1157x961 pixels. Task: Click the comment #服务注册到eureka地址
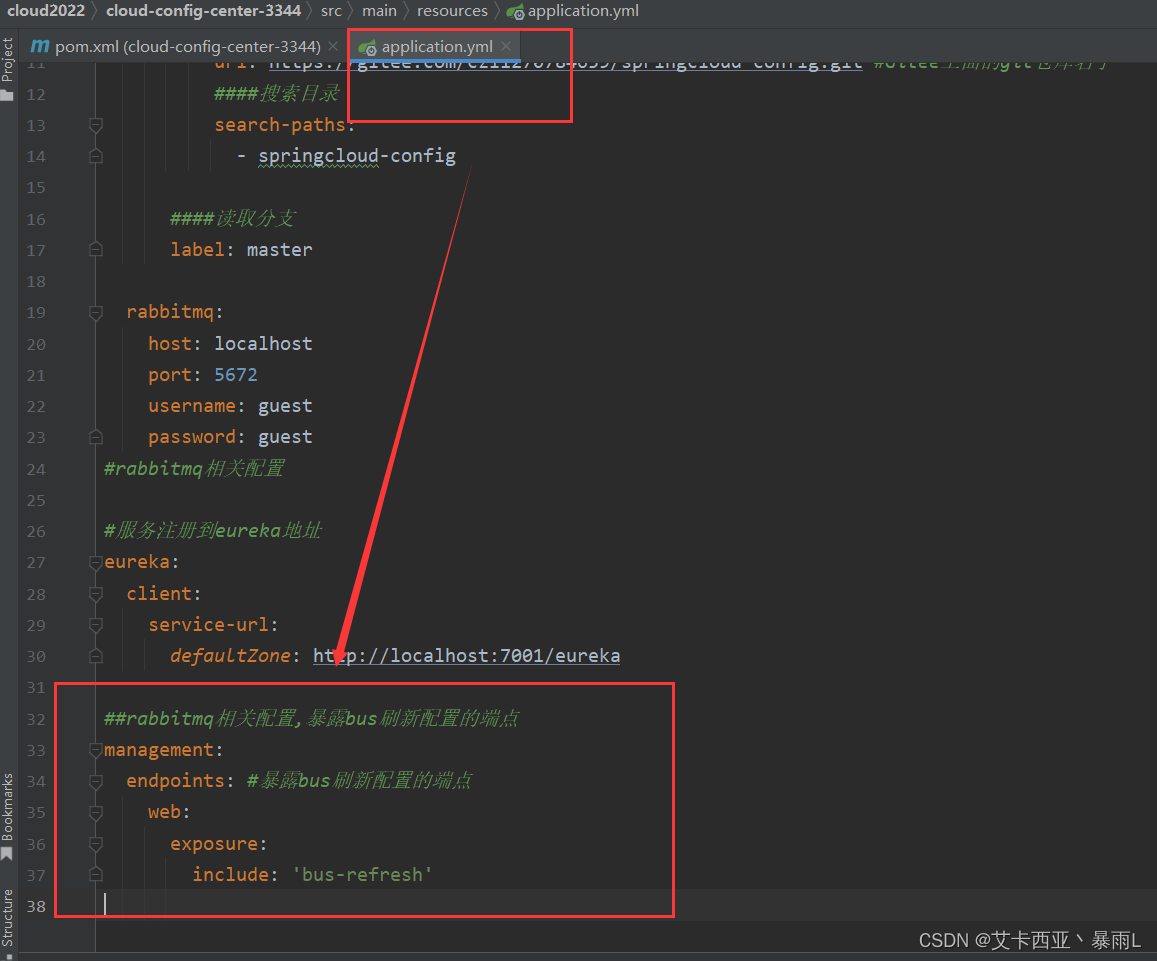tap(213, 531)
